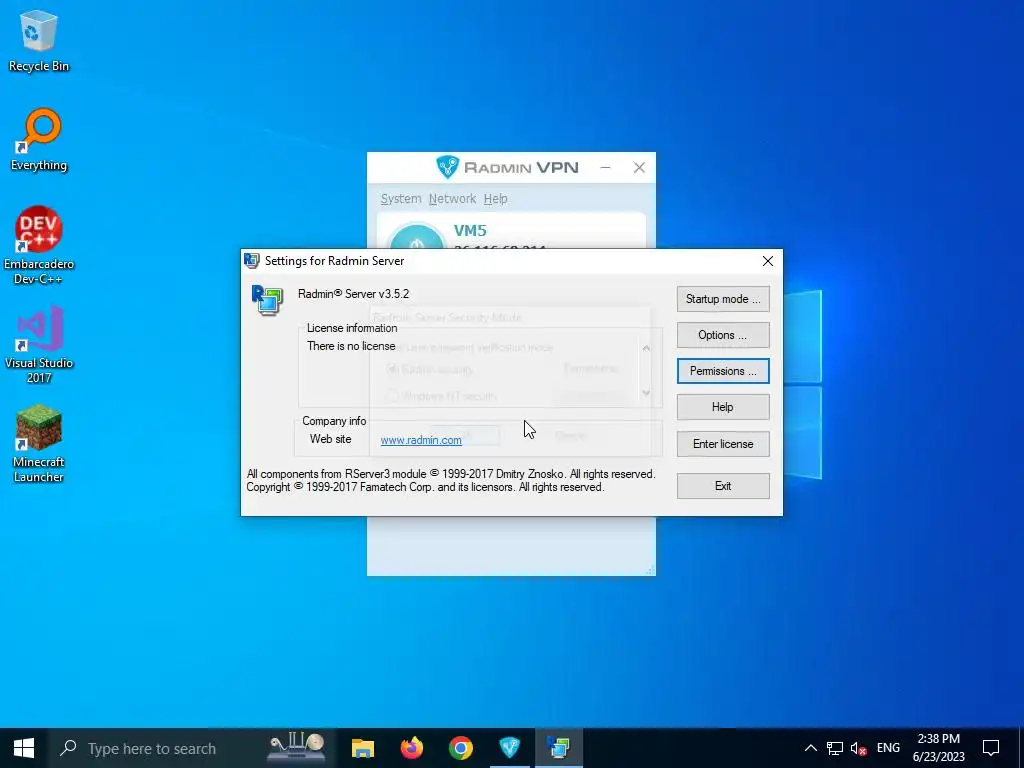The width and height of the screenshot is (1024, 768).
Task: Switch to Radmin Server settings taskbar icon
Action: click(558, 748)
